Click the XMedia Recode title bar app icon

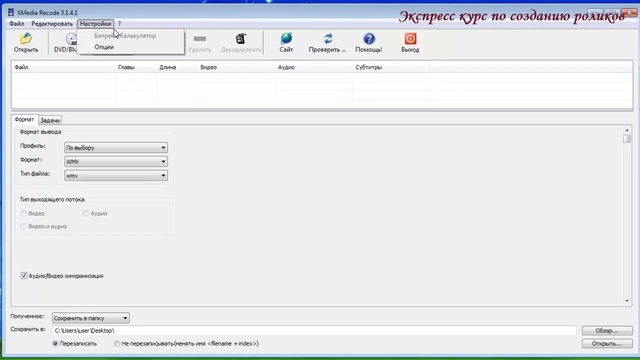11,12
